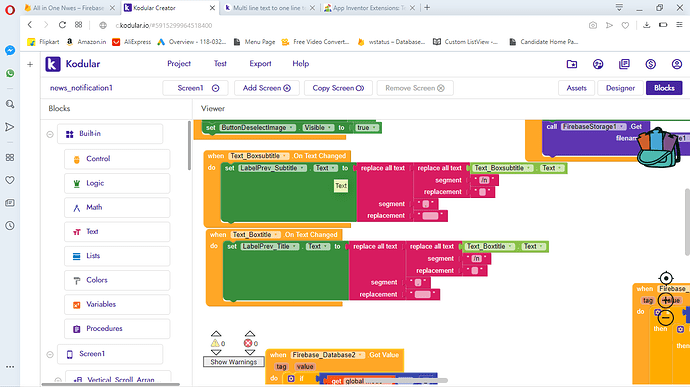Screen dimensions: 690x387
Task: Click the Add Screen button
Action: click(267, 88)
